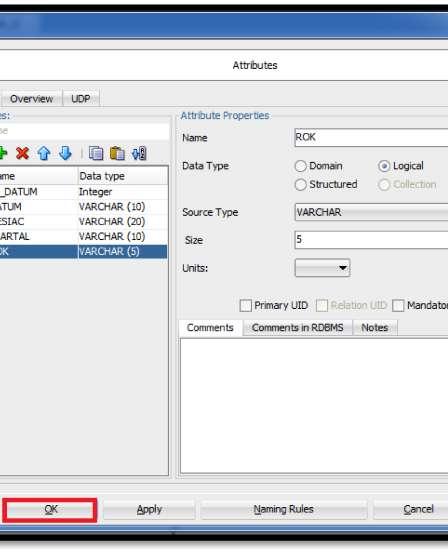Screen dimensions: 448x553
Task: Toggle the Mandatory checkbox
Action: [x=398, y=305]
